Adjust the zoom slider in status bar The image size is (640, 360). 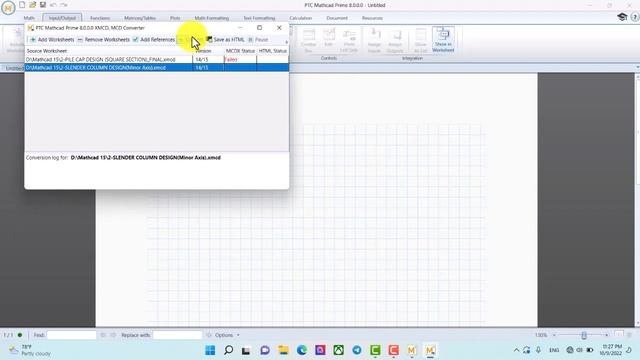tap(584, 335)
